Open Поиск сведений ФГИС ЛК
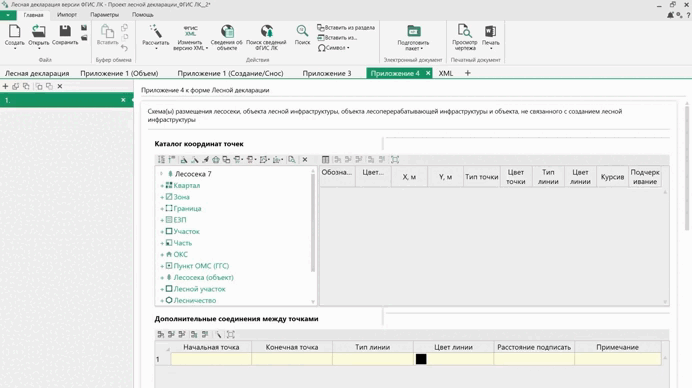 (266, 37)
